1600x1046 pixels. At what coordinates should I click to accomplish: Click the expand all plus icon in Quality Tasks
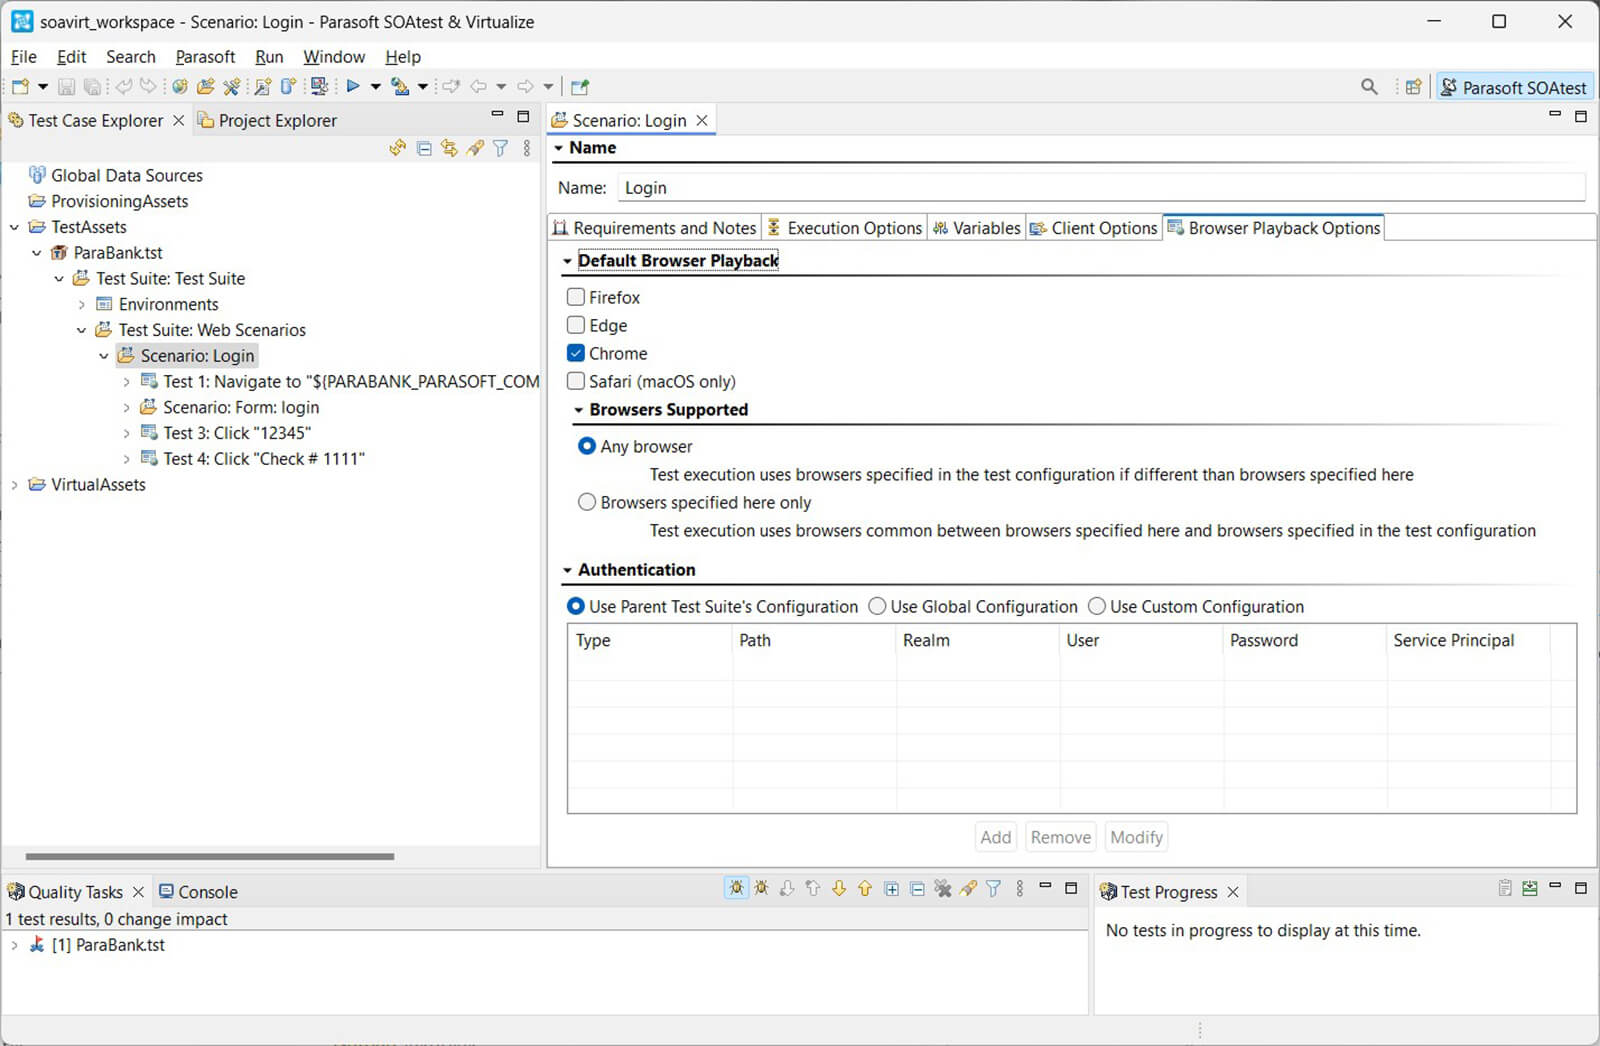tap(891, 888)
